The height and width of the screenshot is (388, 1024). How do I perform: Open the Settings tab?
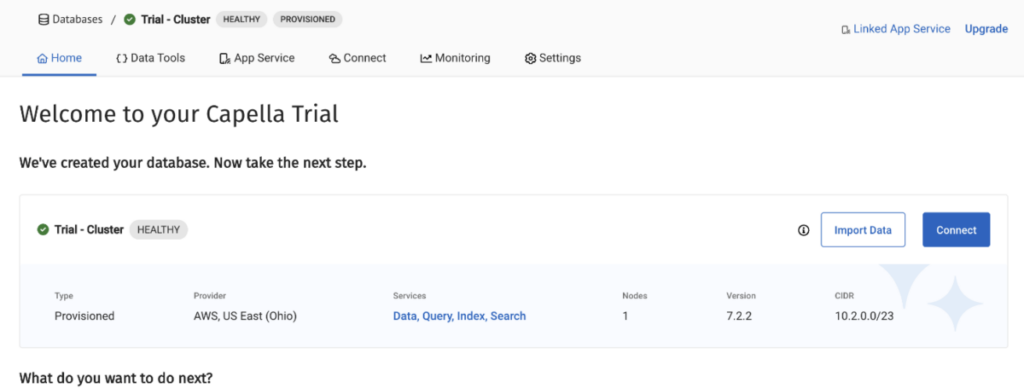point(552,58)
